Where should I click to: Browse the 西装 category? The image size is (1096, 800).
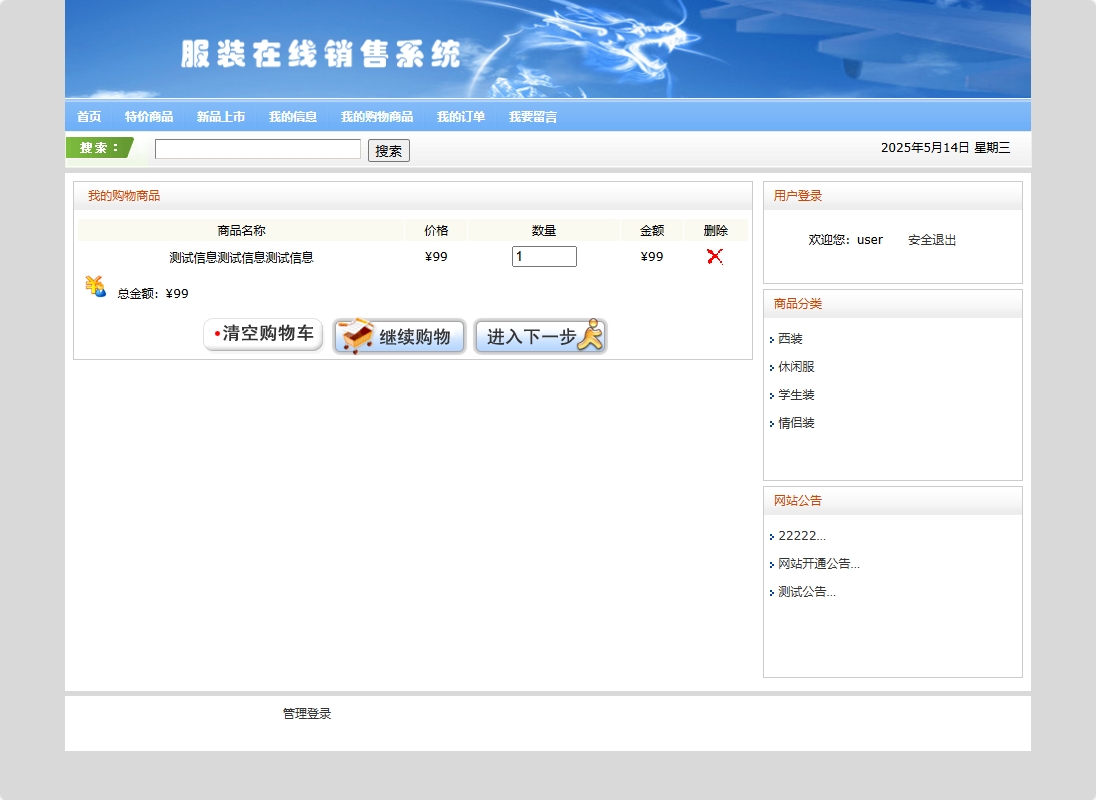click(791, 339)
